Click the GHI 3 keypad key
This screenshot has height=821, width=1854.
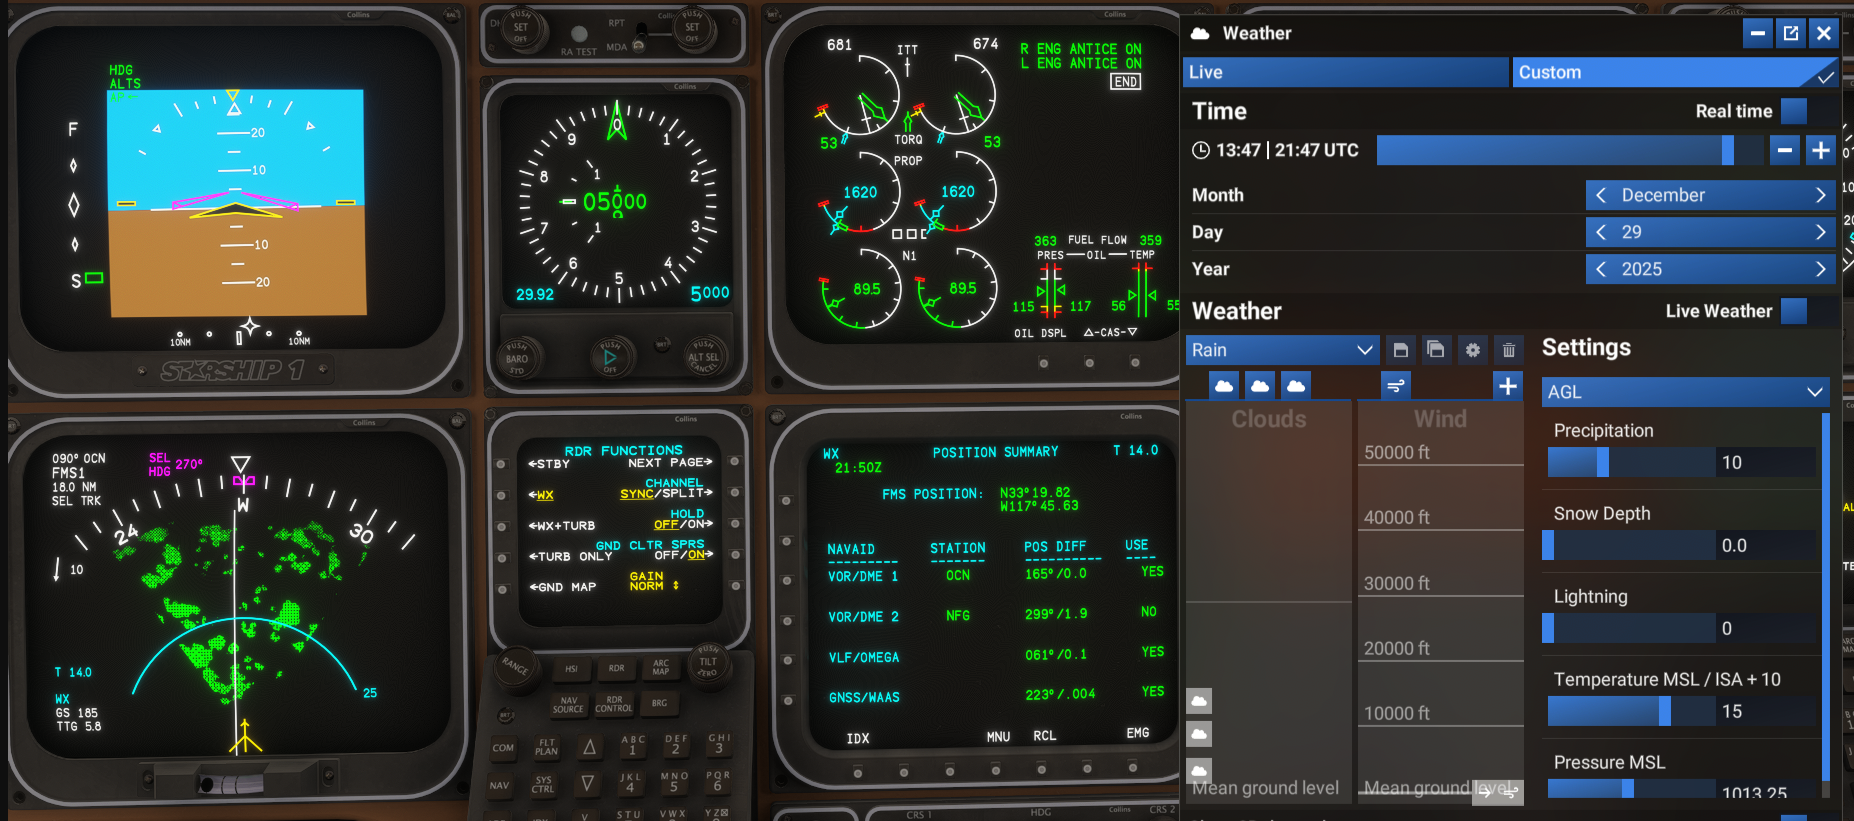[719, 743]
